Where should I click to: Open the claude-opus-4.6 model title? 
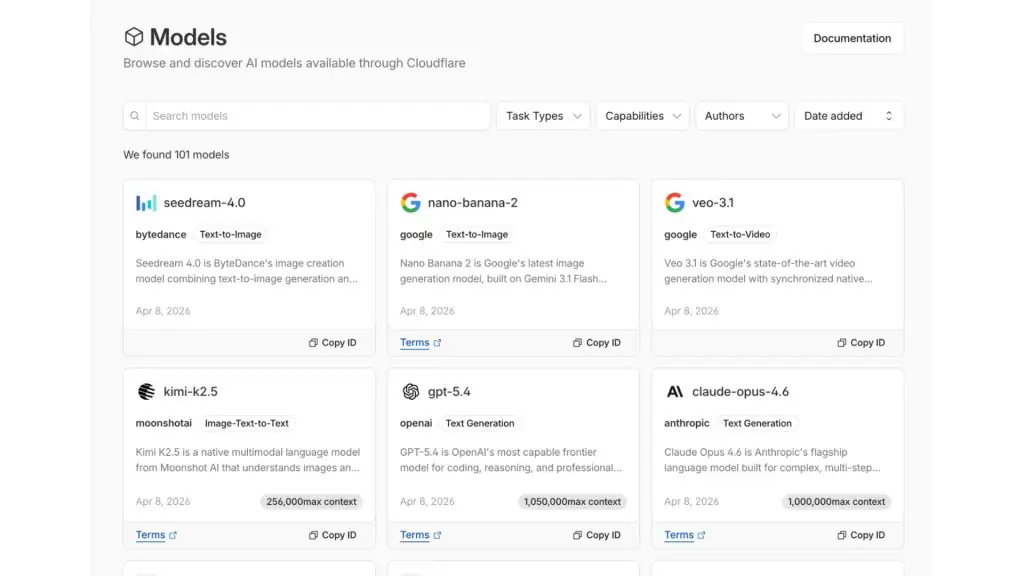click(741, 391)
